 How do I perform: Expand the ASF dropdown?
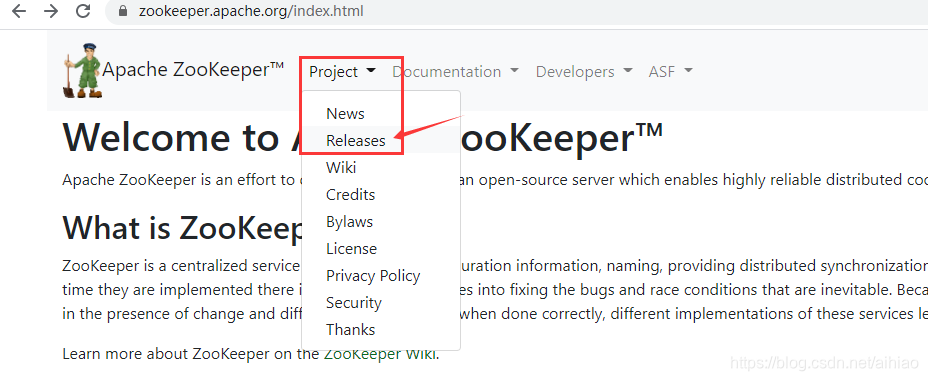point(670,72)
